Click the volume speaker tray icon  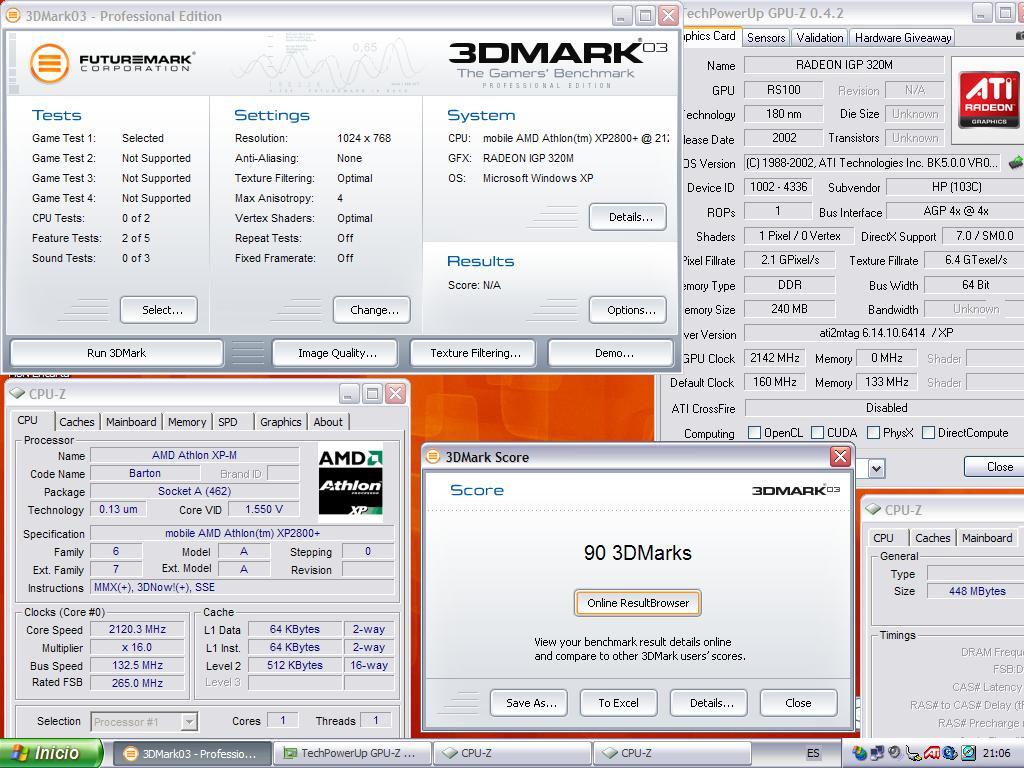point(893,753)
